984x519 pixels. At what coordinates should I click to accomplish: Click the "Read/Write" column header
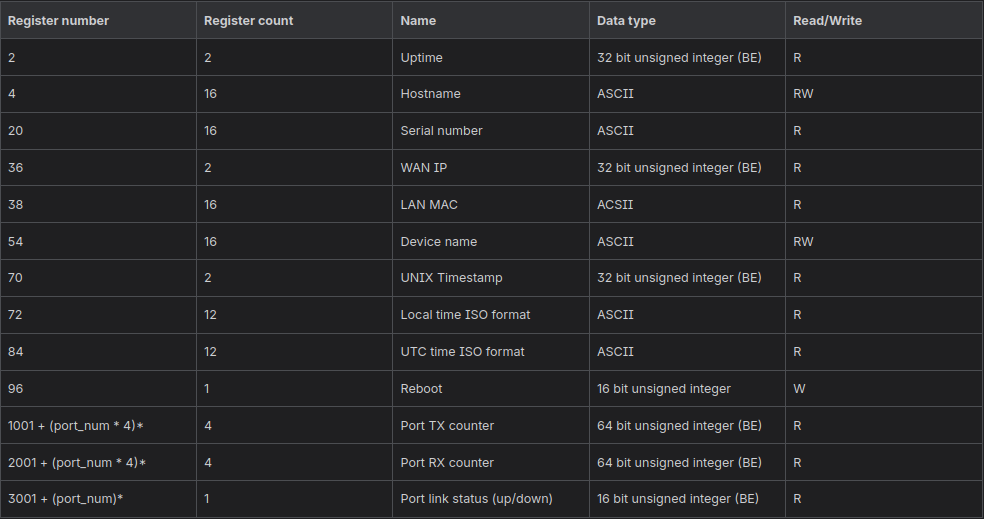tap(827, 20)
